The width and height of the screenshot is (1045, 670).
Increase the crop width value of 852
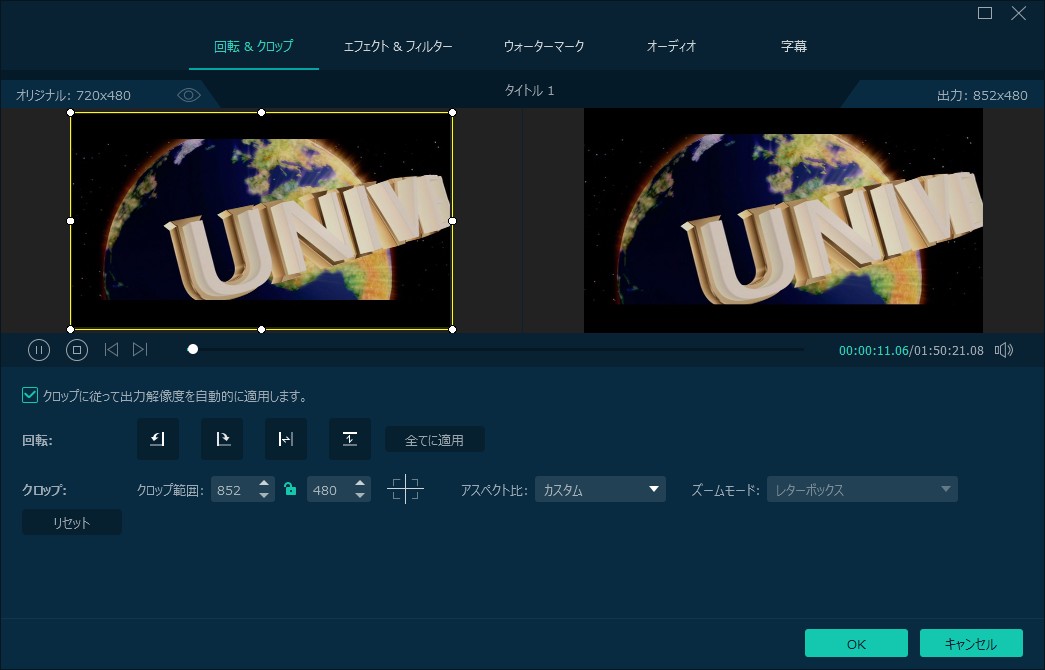point(264,484)
